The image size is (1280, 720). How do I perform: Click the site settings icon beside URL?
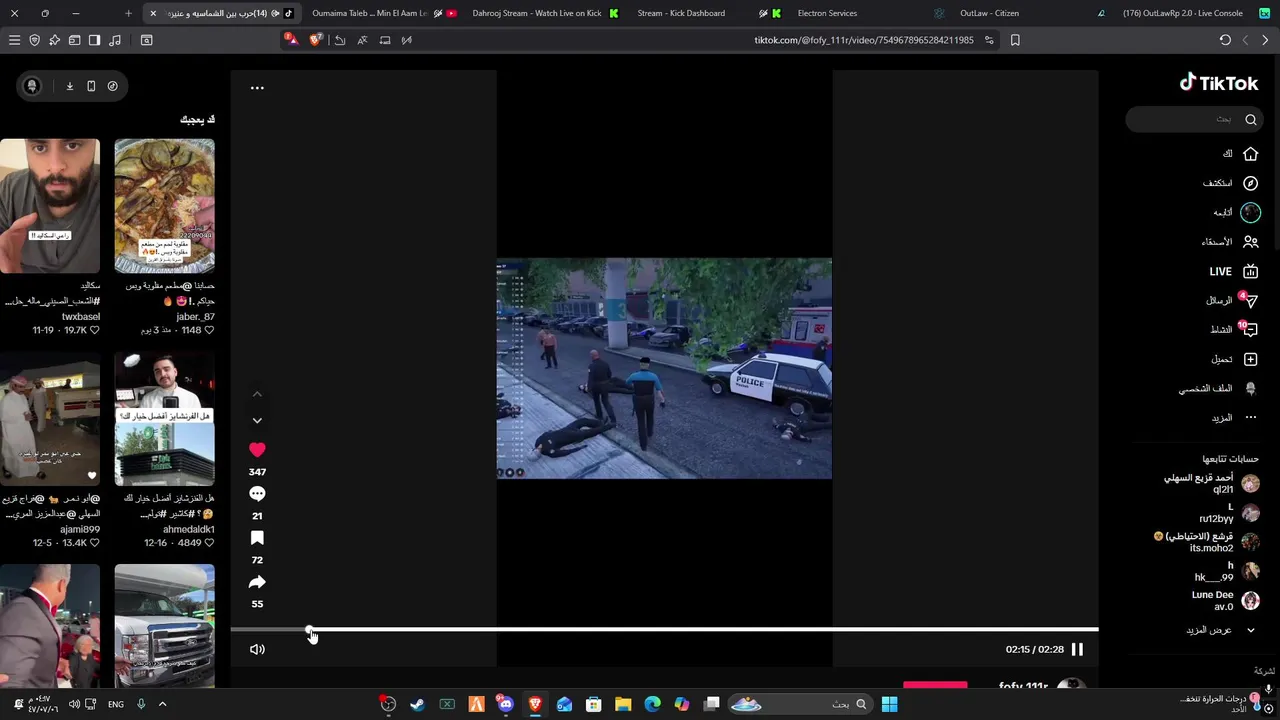(x=989, y=40)
